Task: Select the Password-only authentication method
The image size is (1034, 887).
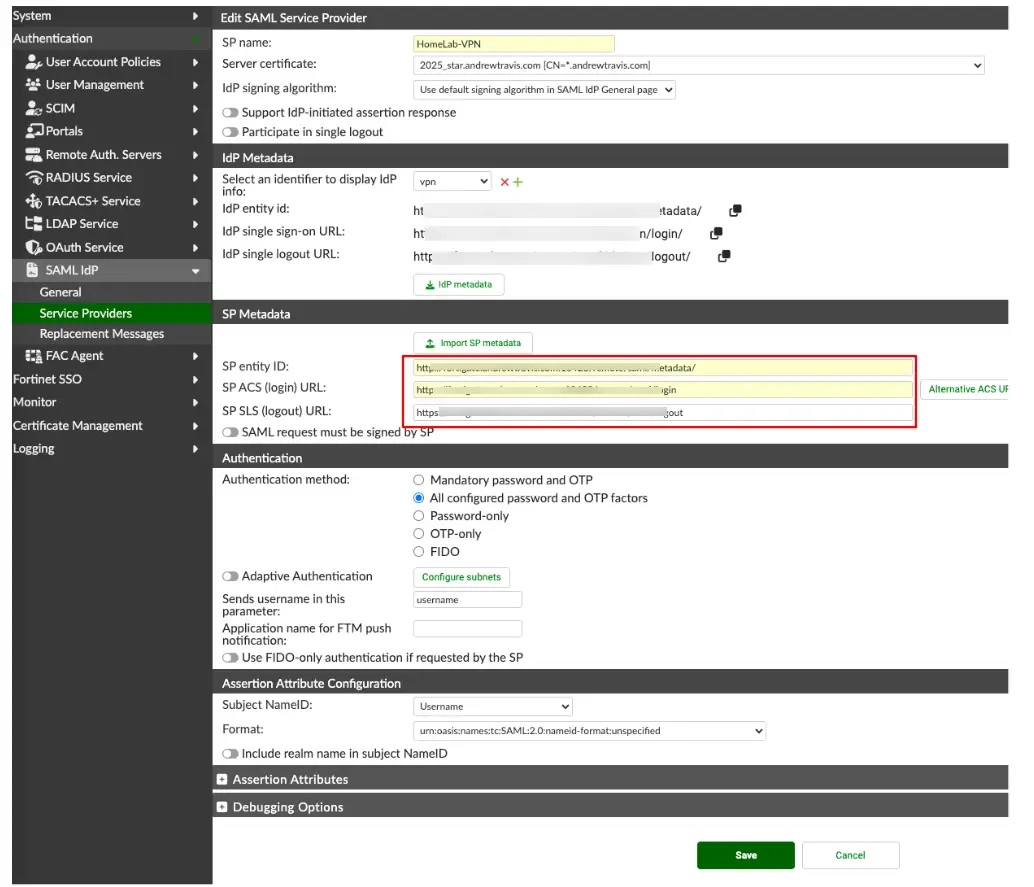Action: [418, 516]
